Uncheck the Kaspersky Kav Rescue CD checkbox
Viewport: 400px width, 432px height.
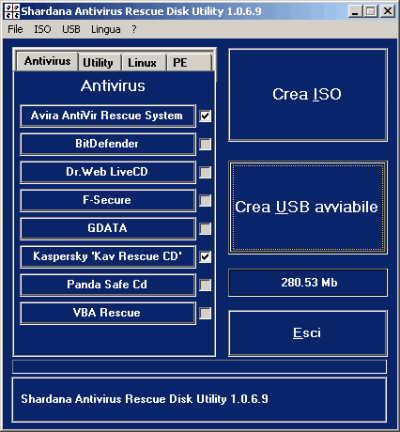click(x=205, y=257)
